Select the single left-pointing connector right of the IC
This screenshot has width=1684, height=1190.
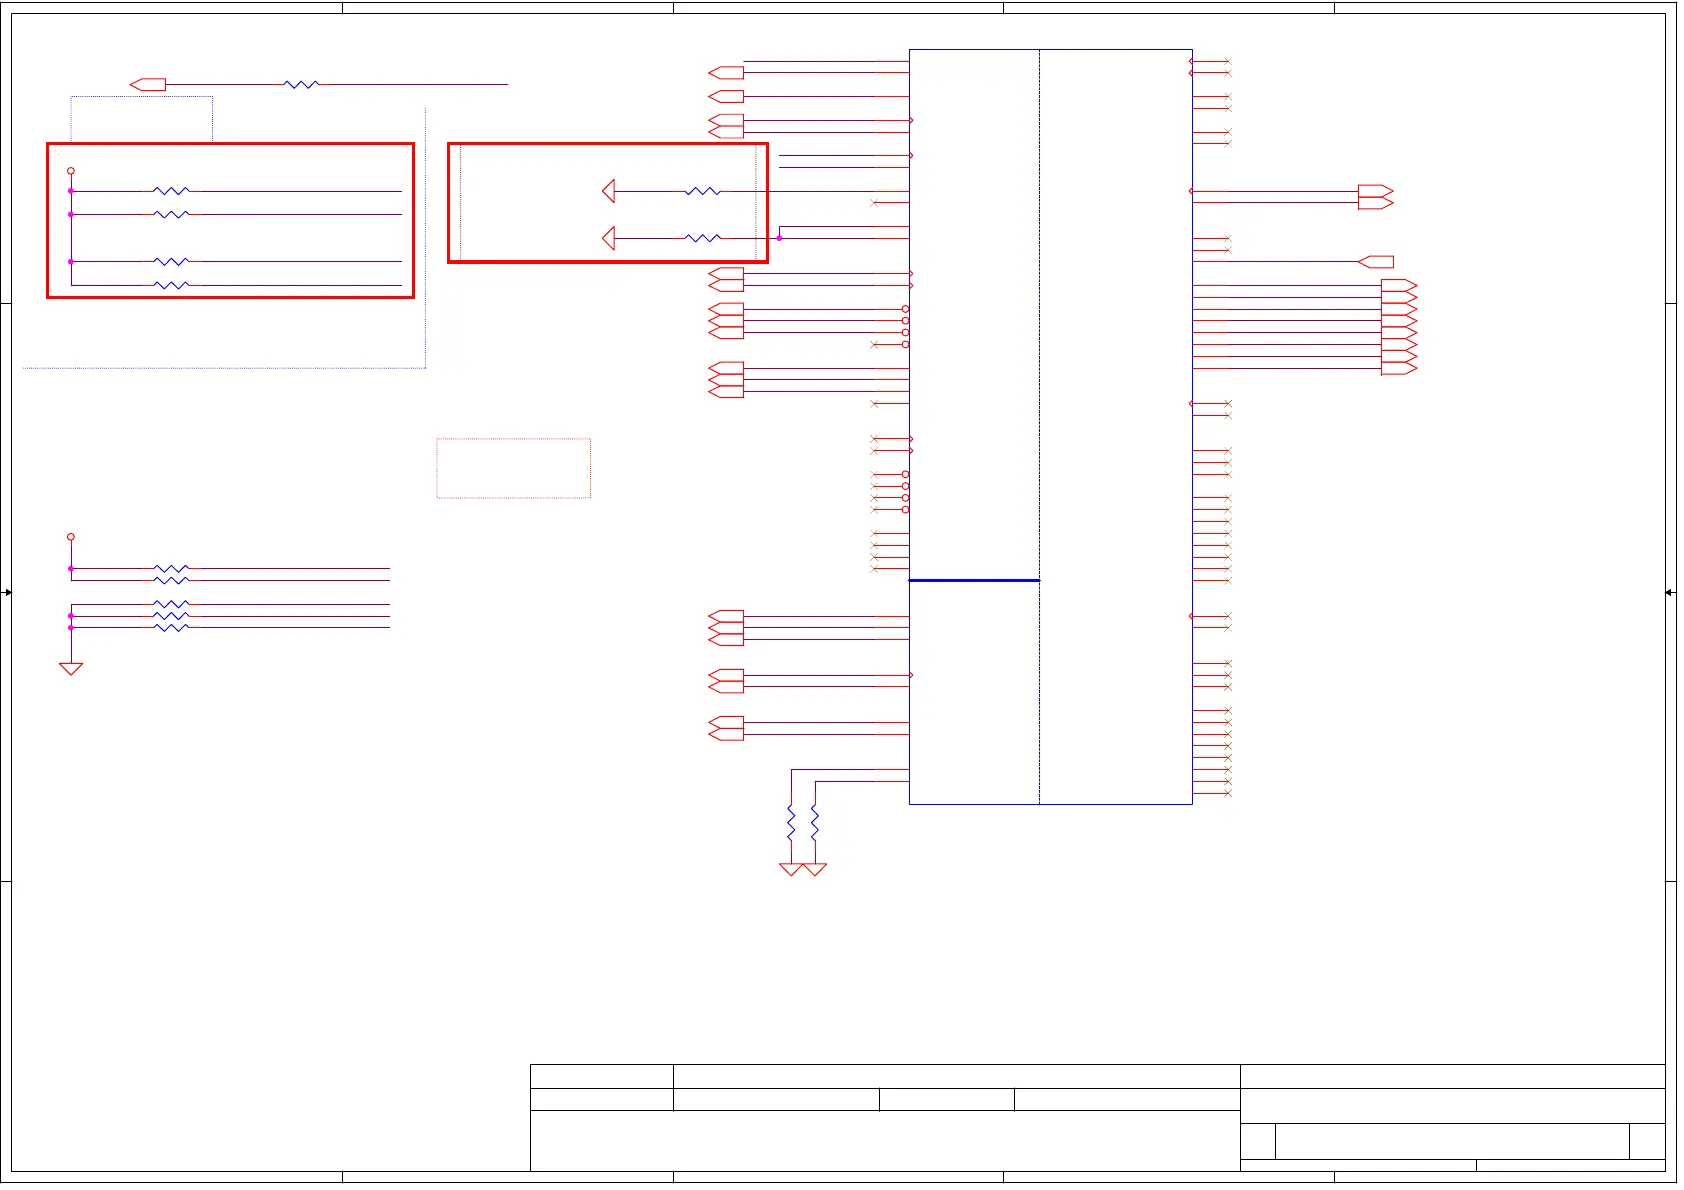[1376, 262]
